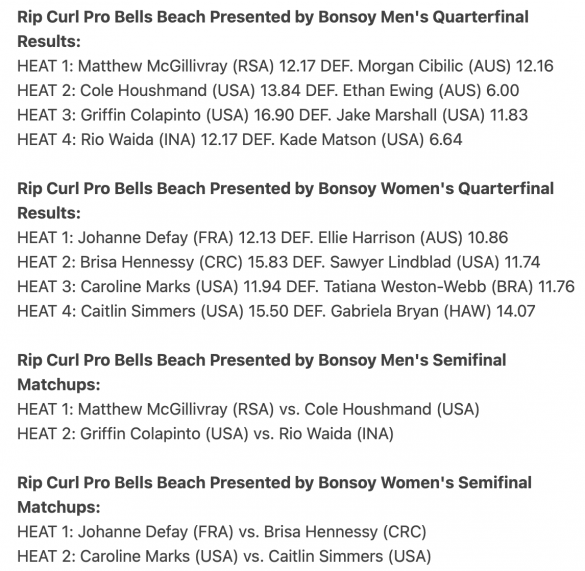The height and width of the screenshot is (571, 585).
Task: Select the Johanne Defay 12.13 result line
Action: [x=263, y=238]
